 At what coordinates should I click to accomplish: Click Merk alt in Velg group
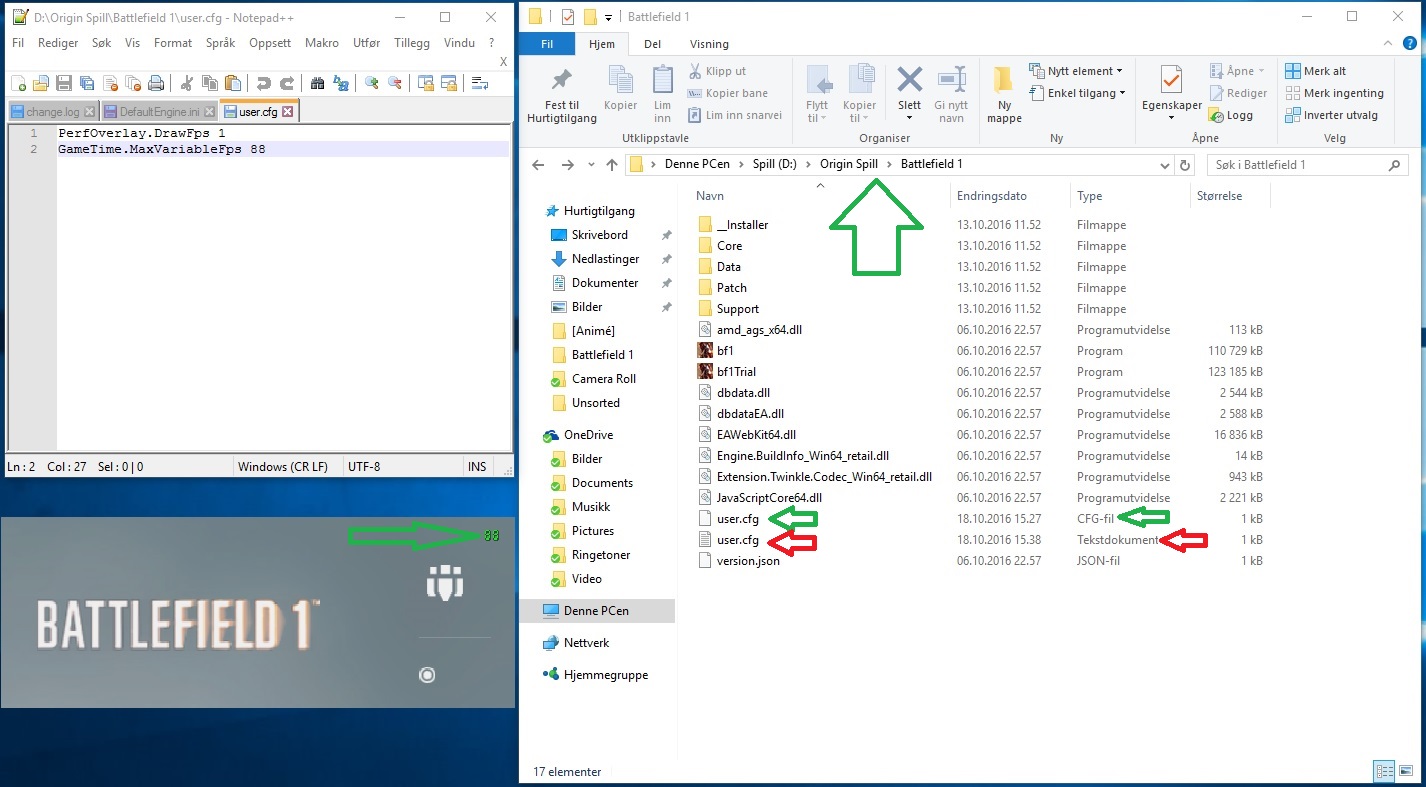tap(1316, 71)
